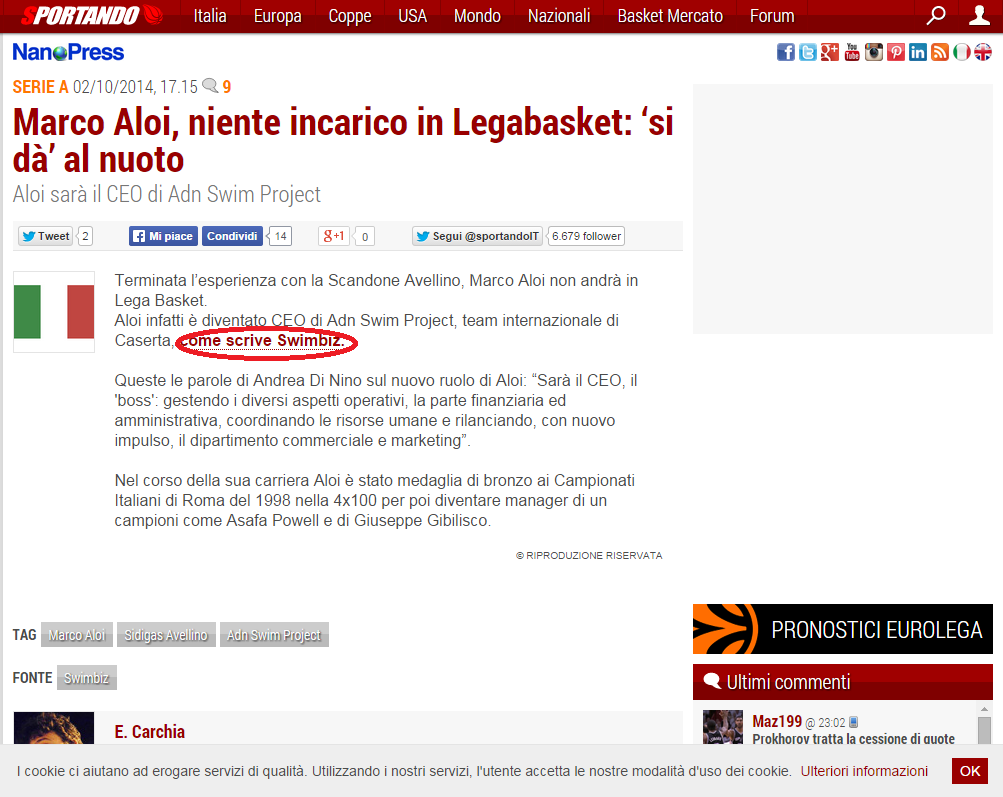Screen dimensions: 1003x797
Task: Open the Nazionali menu
Action: pyautogui.click(x=559, y=15)
